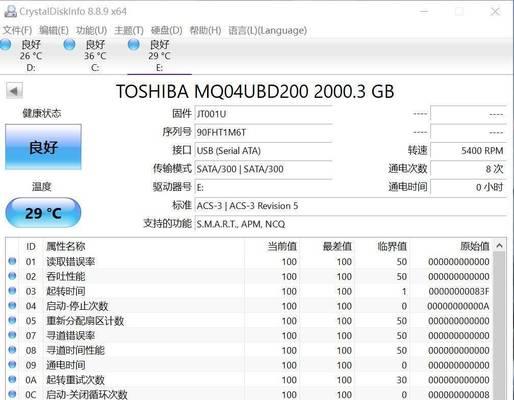Click scrollbar up arrow in attribute list
Viewport: 514px width, 400px height.
pyautogui.click(x=499, y=246)
